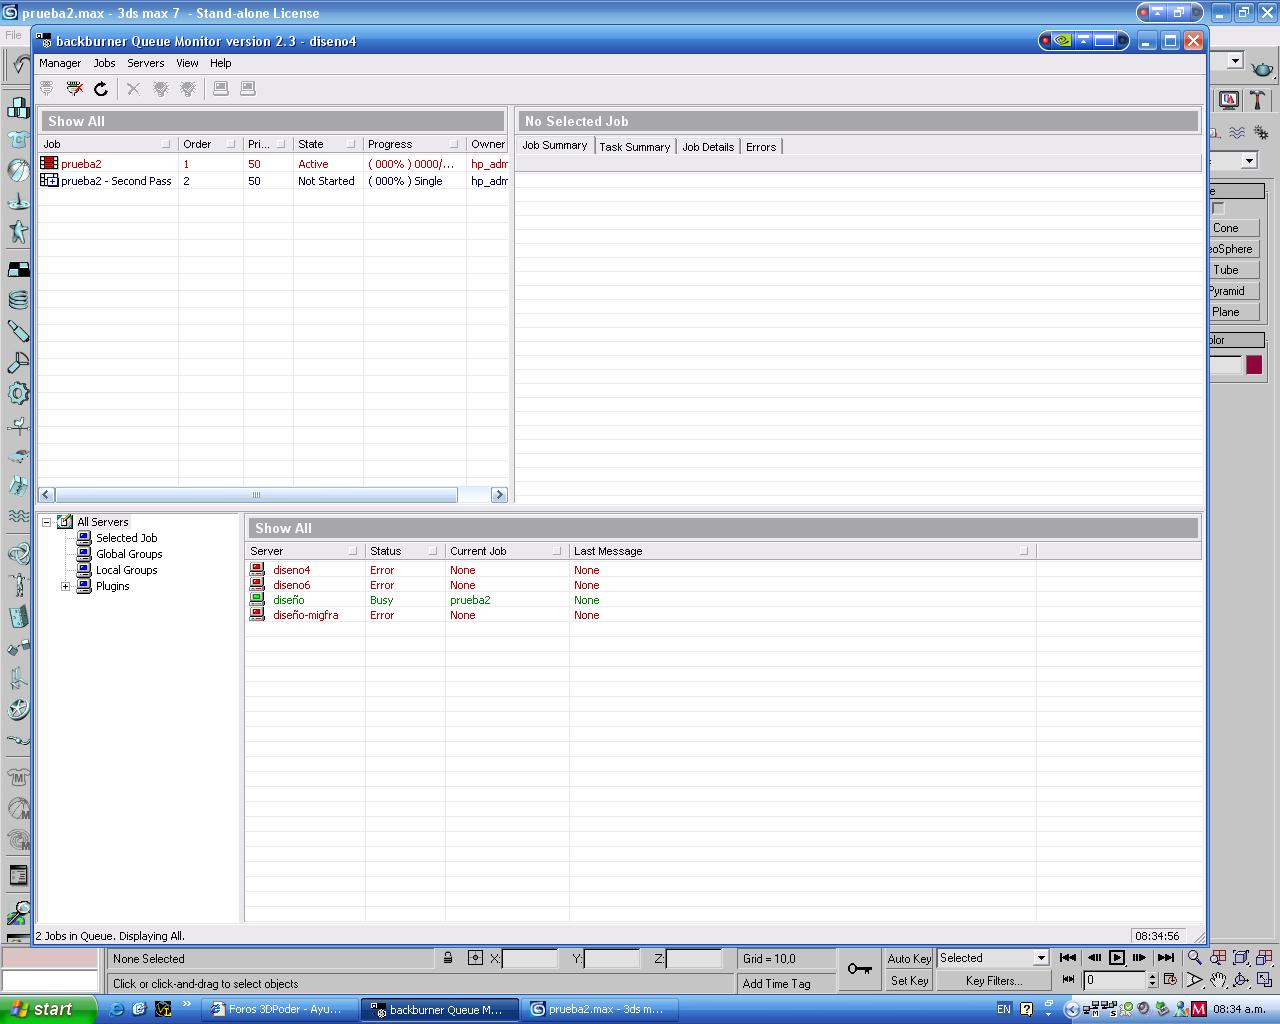The width and height of the screenshot is (1280, 1024).
Task: Click the prueba2 job film icon
Action: pyautogui.click(x=49, y=163)
